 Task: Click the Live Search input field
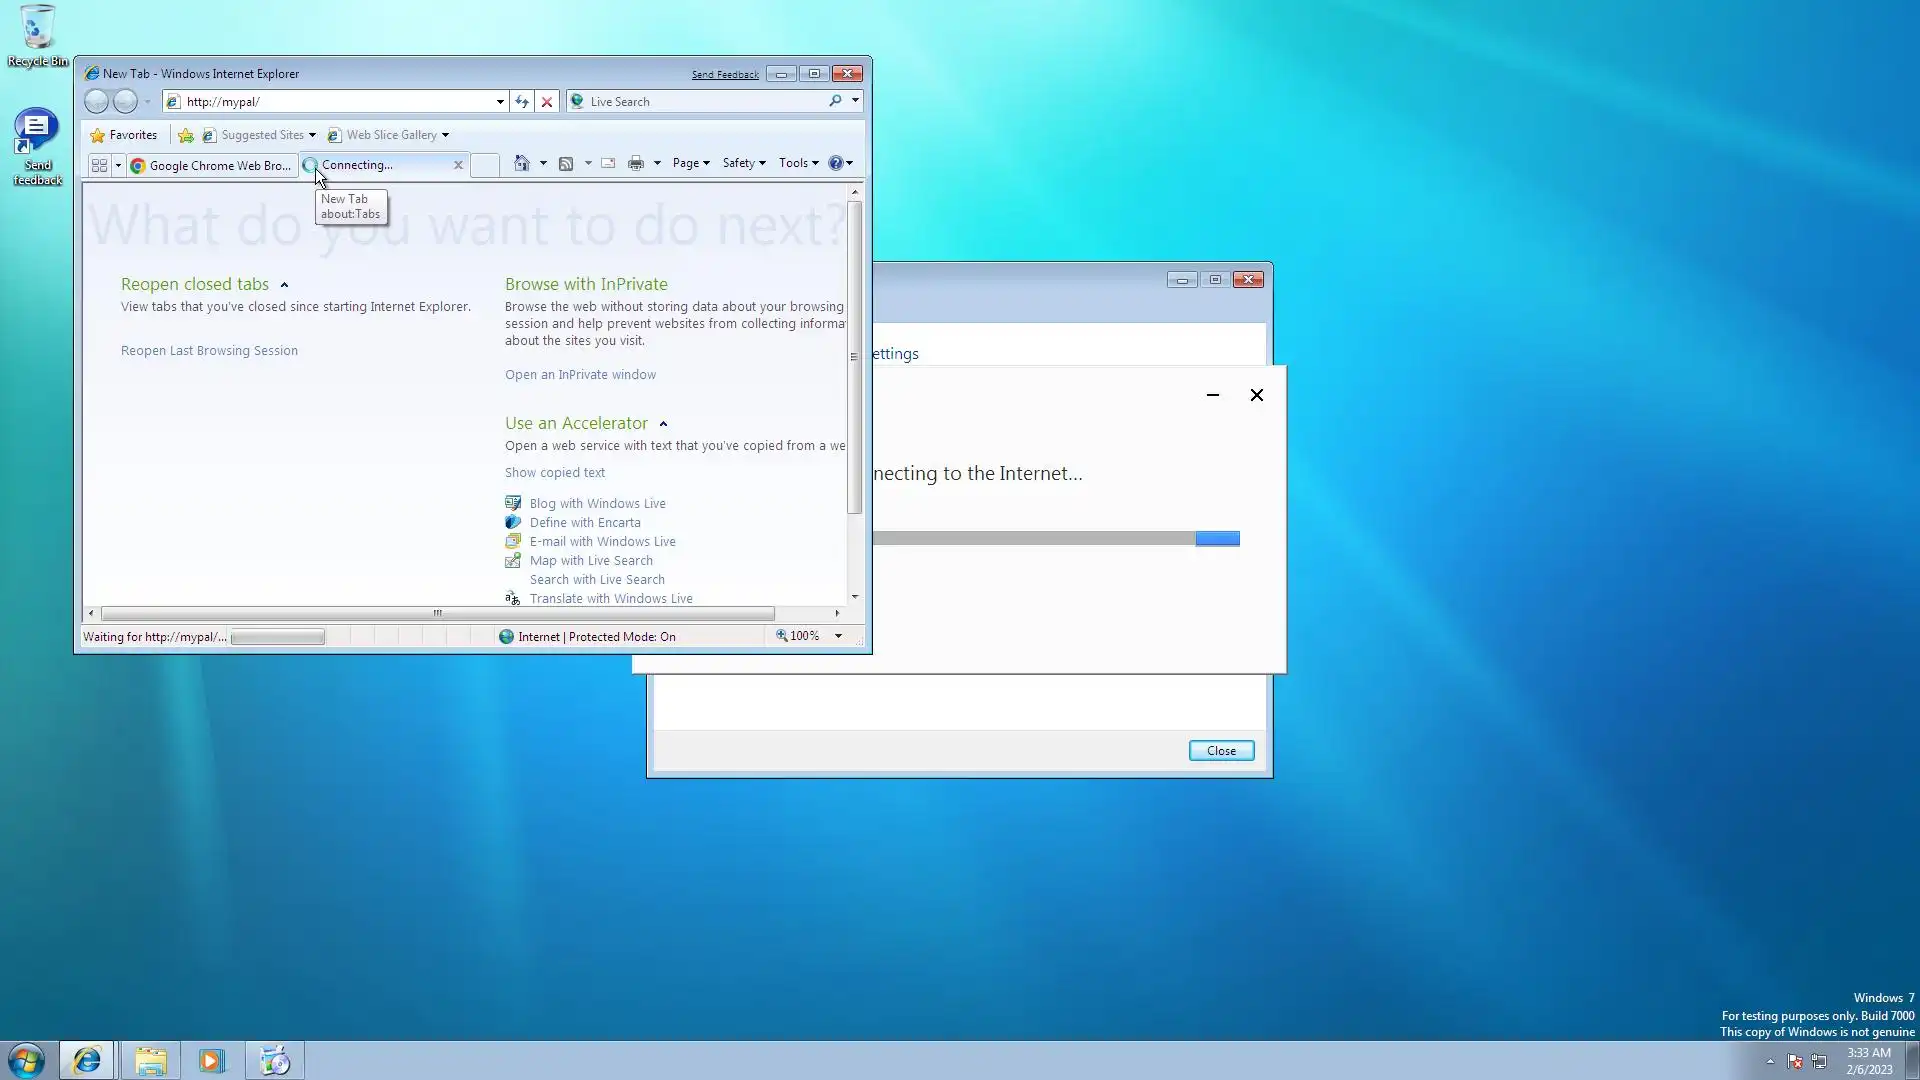tap(700, 101)
